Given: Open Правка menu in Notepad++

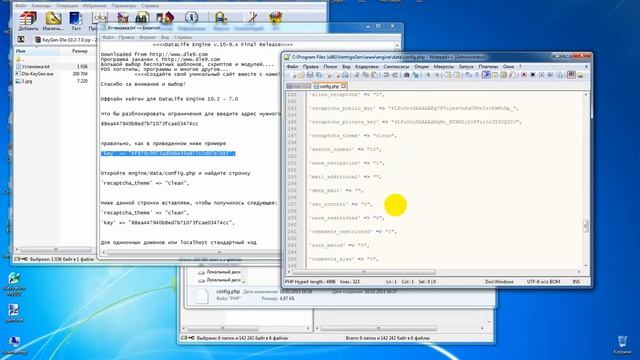Looking at the screenshot, I should (x=311, y=67).
